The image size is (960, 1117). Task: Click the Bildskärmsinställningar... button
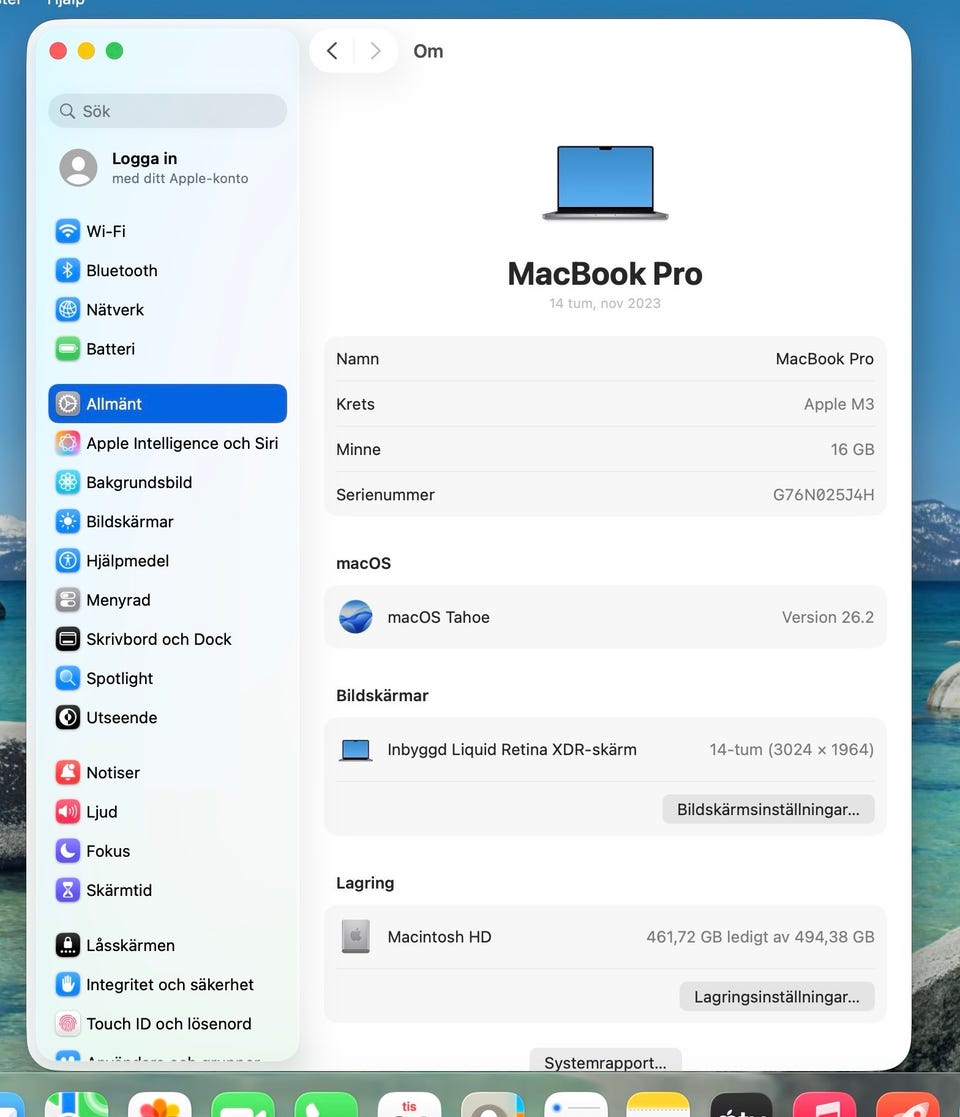768,809
